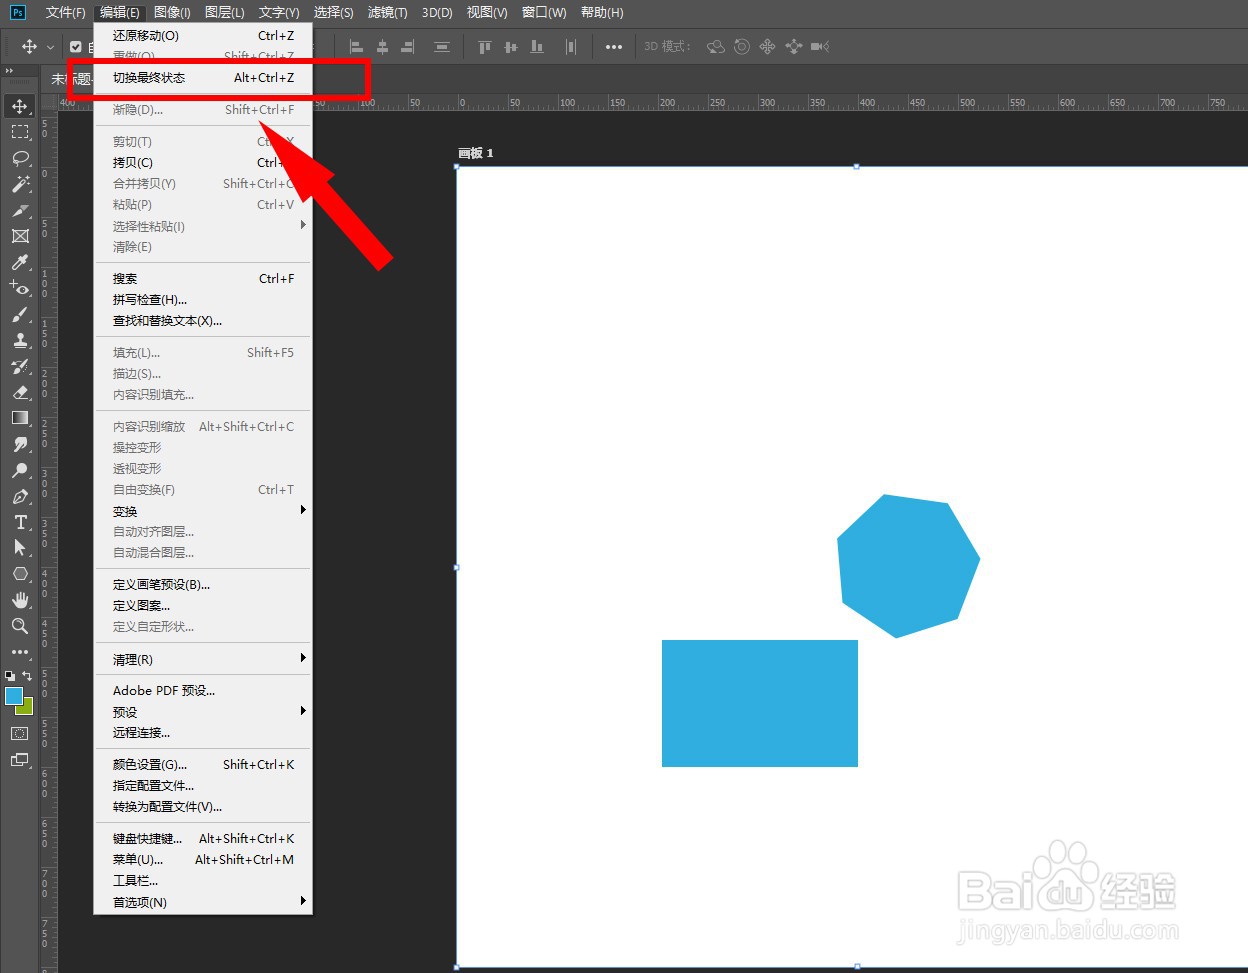Select the Frame tool
The width and height of the screenshot is (1248, 973).
pyautogui.click(x=20, y=236)
